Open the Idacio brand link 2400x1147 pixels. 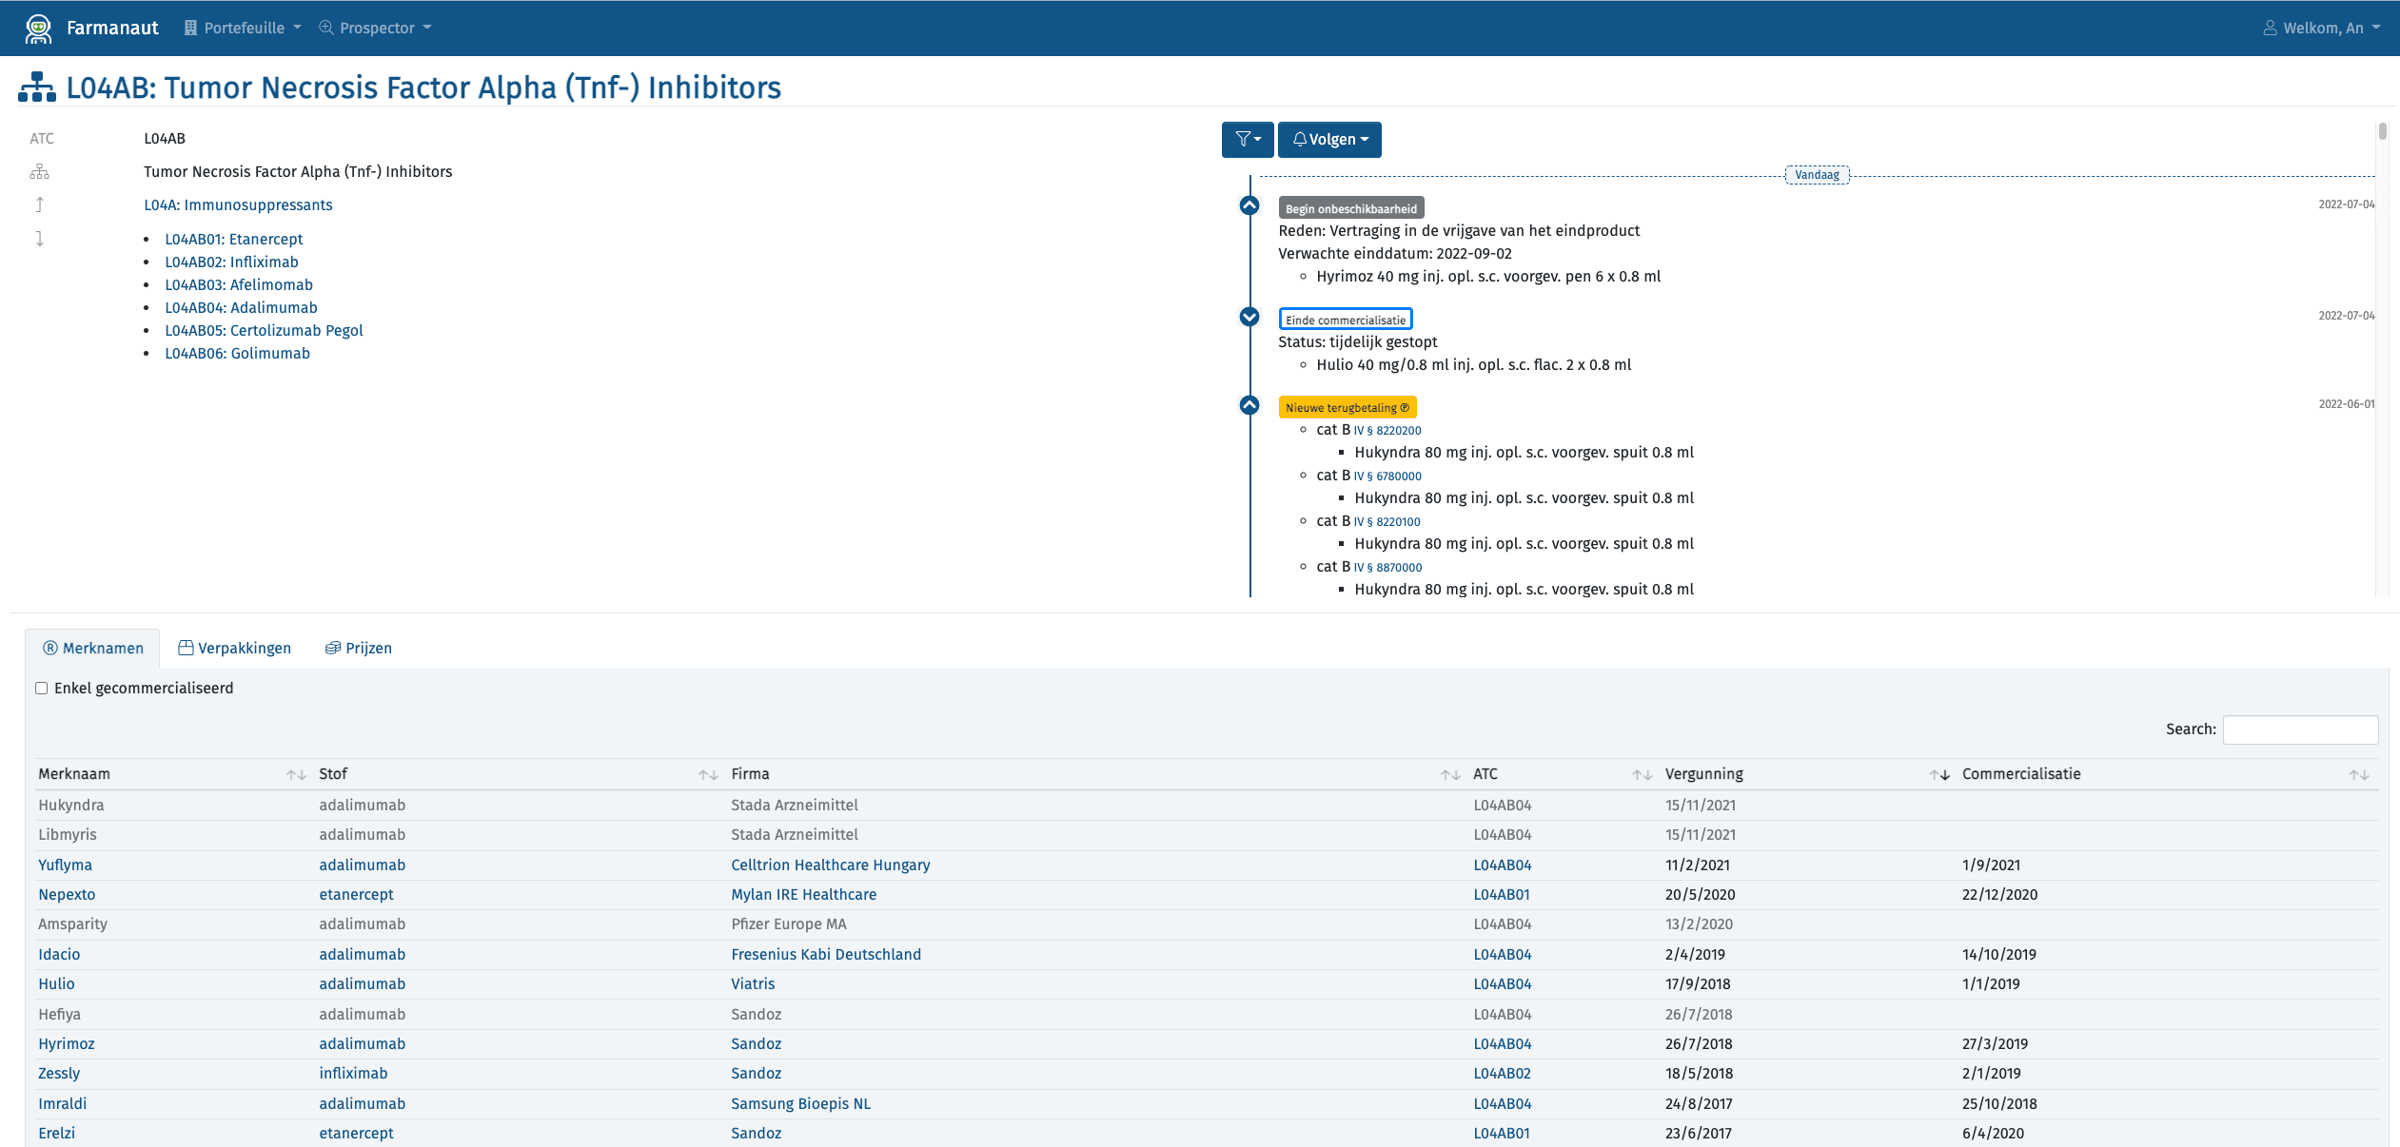coord(59,955)
